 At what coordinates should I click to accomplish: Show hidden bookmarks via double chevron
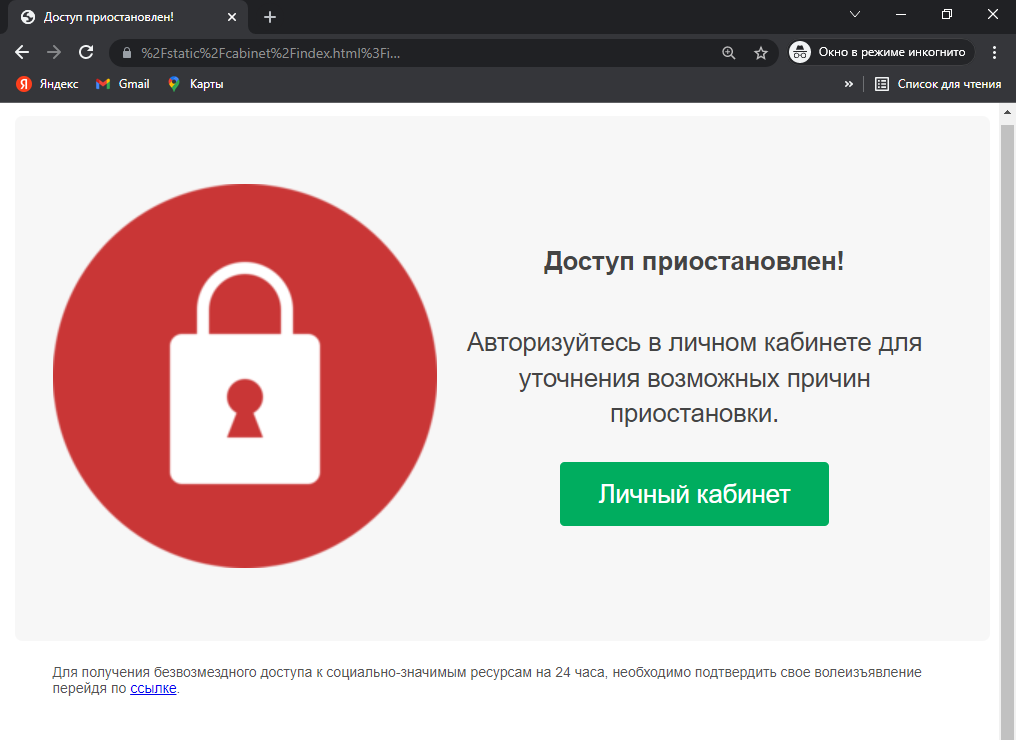point(849,84)
